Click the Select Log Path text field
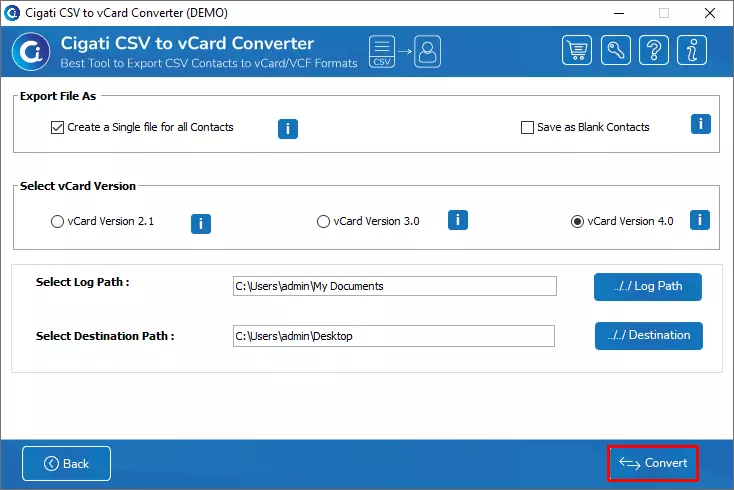 click(395, 286)
